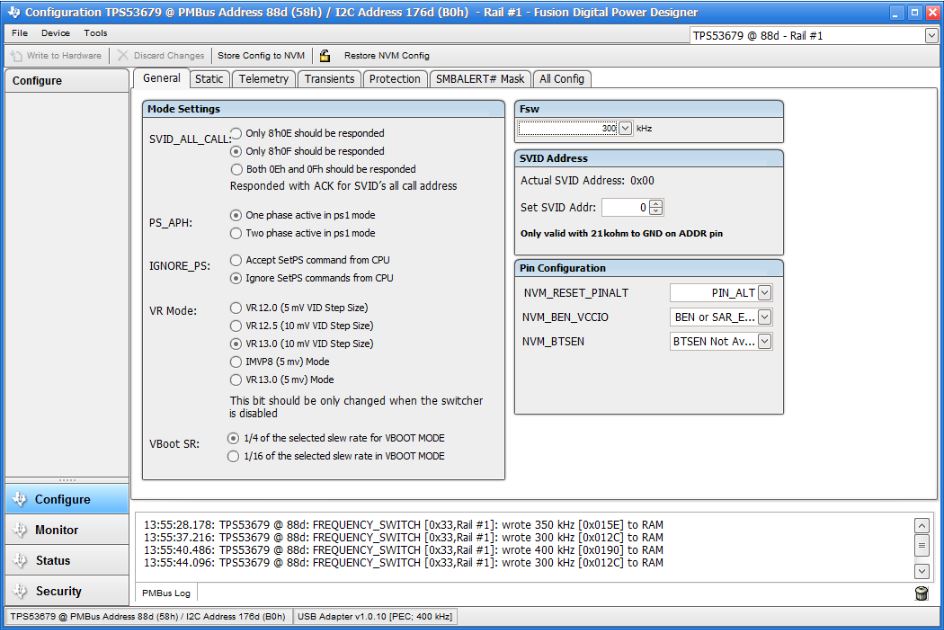
Task: Select Accept SetPS command from CPU
Action: 236,260
